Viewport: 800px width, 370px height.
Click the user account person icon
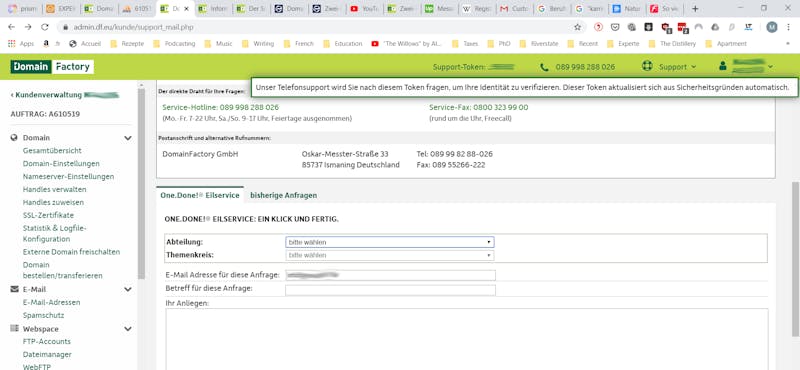(x=722, y=66)
